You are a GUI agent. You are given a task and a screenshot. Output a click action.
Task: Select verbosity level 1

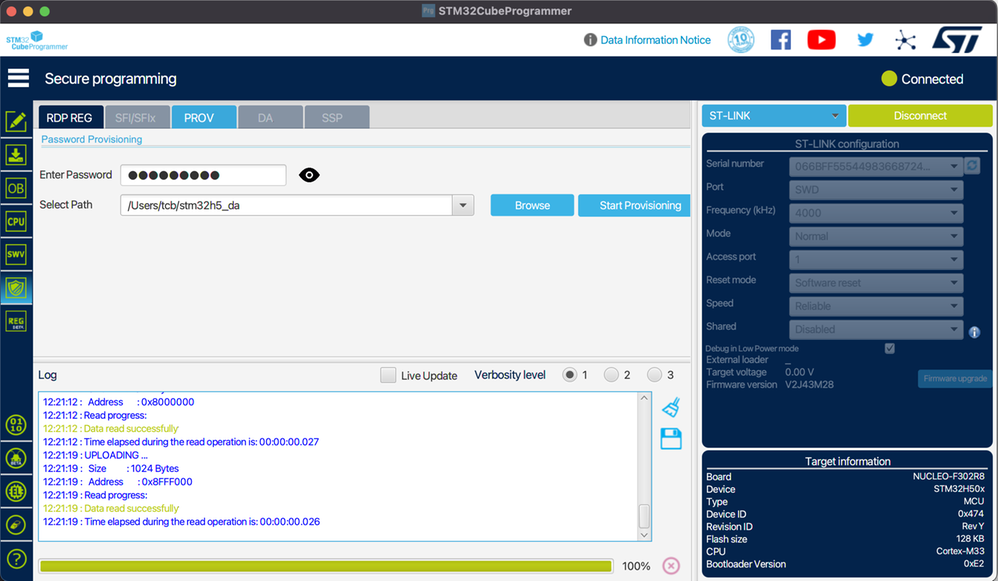tap(570, 375)
